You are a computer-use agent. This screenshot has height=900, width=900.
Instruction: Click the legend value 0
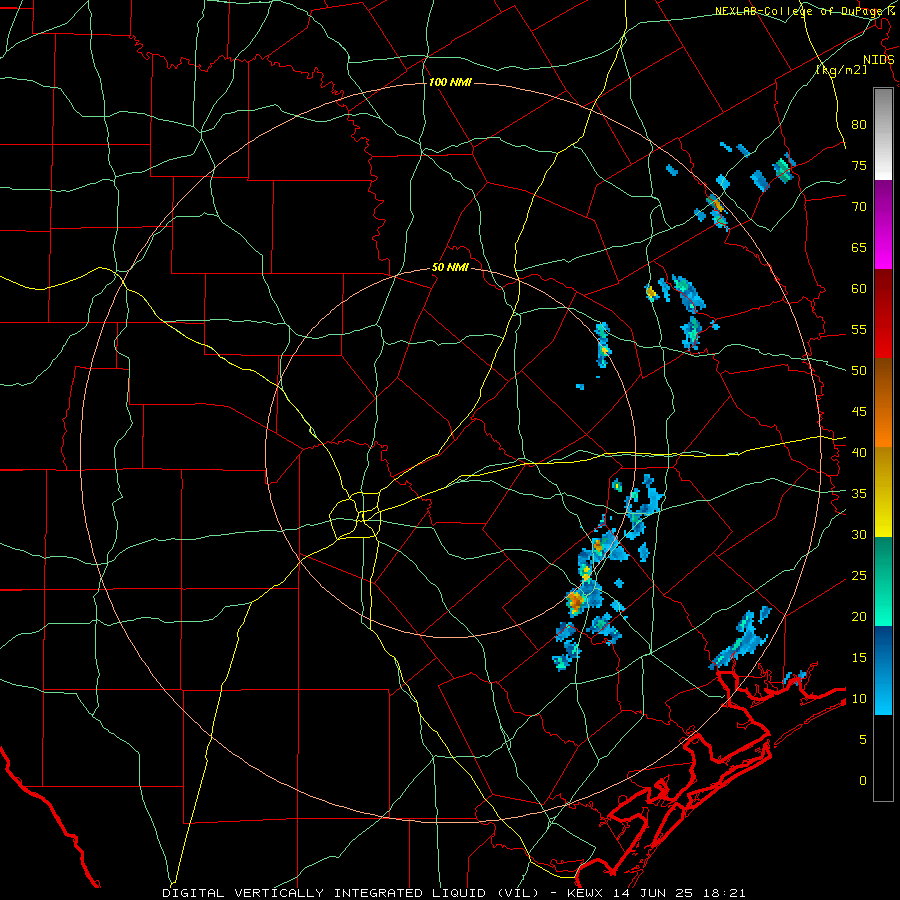pos(863,781)
